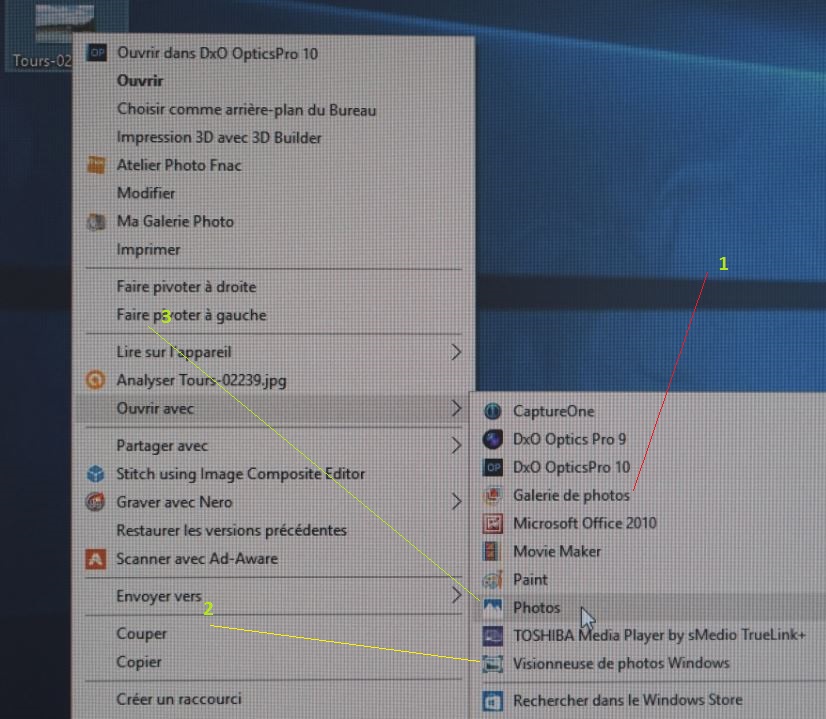
Task: Expand the Envoyer vers submenu arrow
Action: (x=456, y=596)
